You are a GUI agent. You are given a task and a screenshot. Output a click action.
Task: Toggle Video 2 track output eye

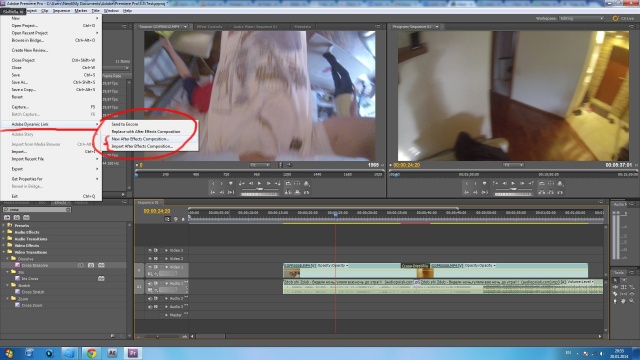pyautogui.click(x=150, y=258)
